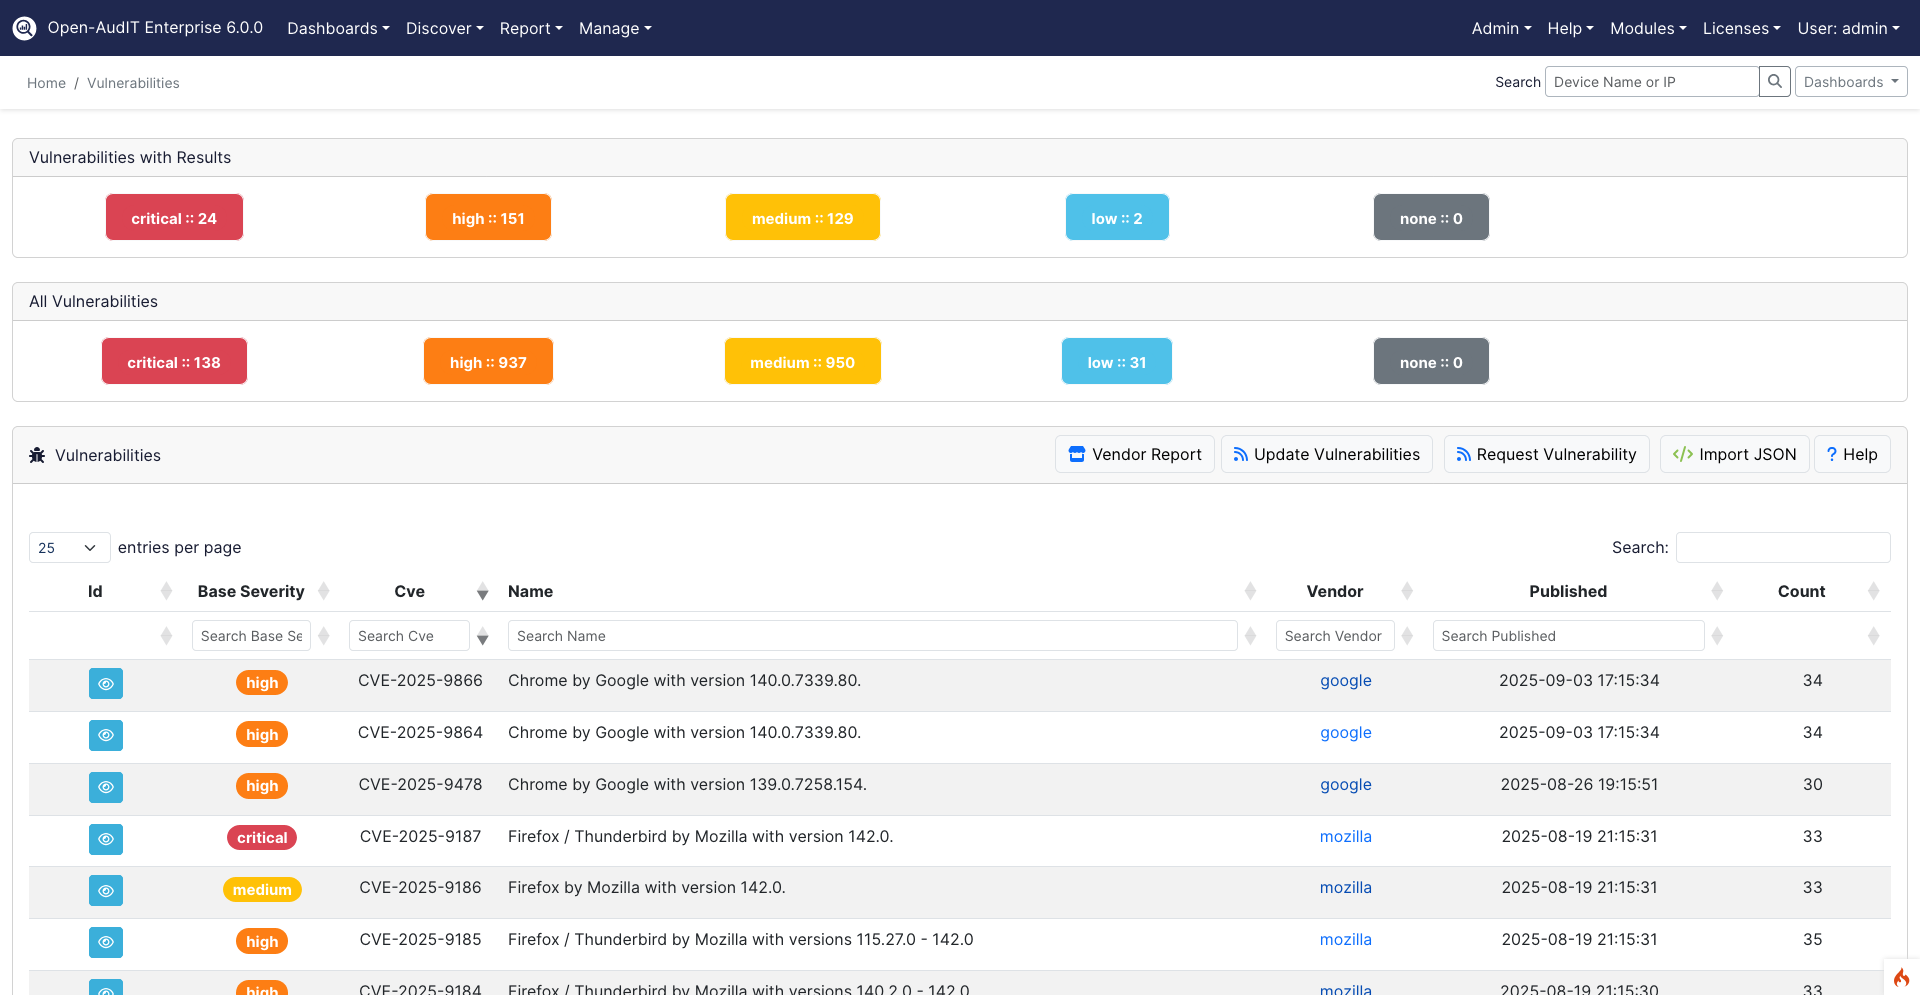Open the eye icon for CVE-2025-9866 row
The image size is (1920, 995).
tap(106, 684)
